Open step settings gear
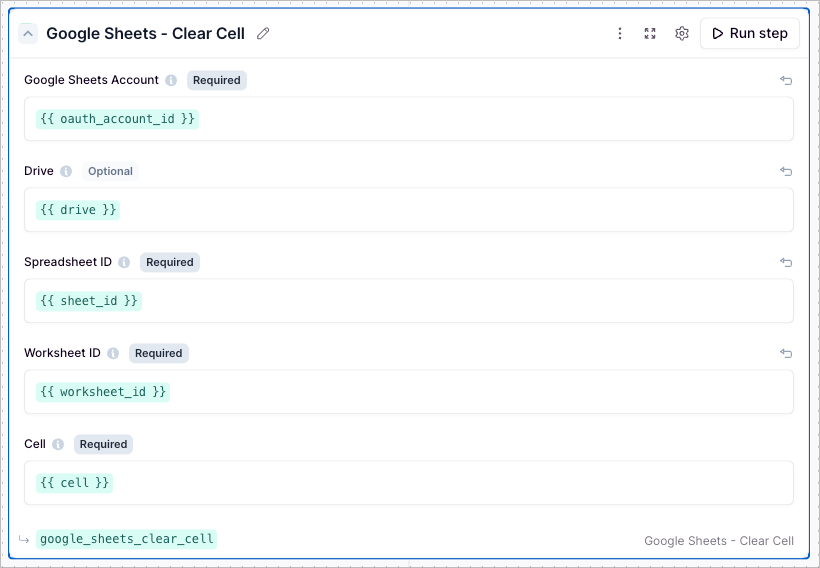Image resolution: width=820 pixels, height=568 pixels. (681, 33)
